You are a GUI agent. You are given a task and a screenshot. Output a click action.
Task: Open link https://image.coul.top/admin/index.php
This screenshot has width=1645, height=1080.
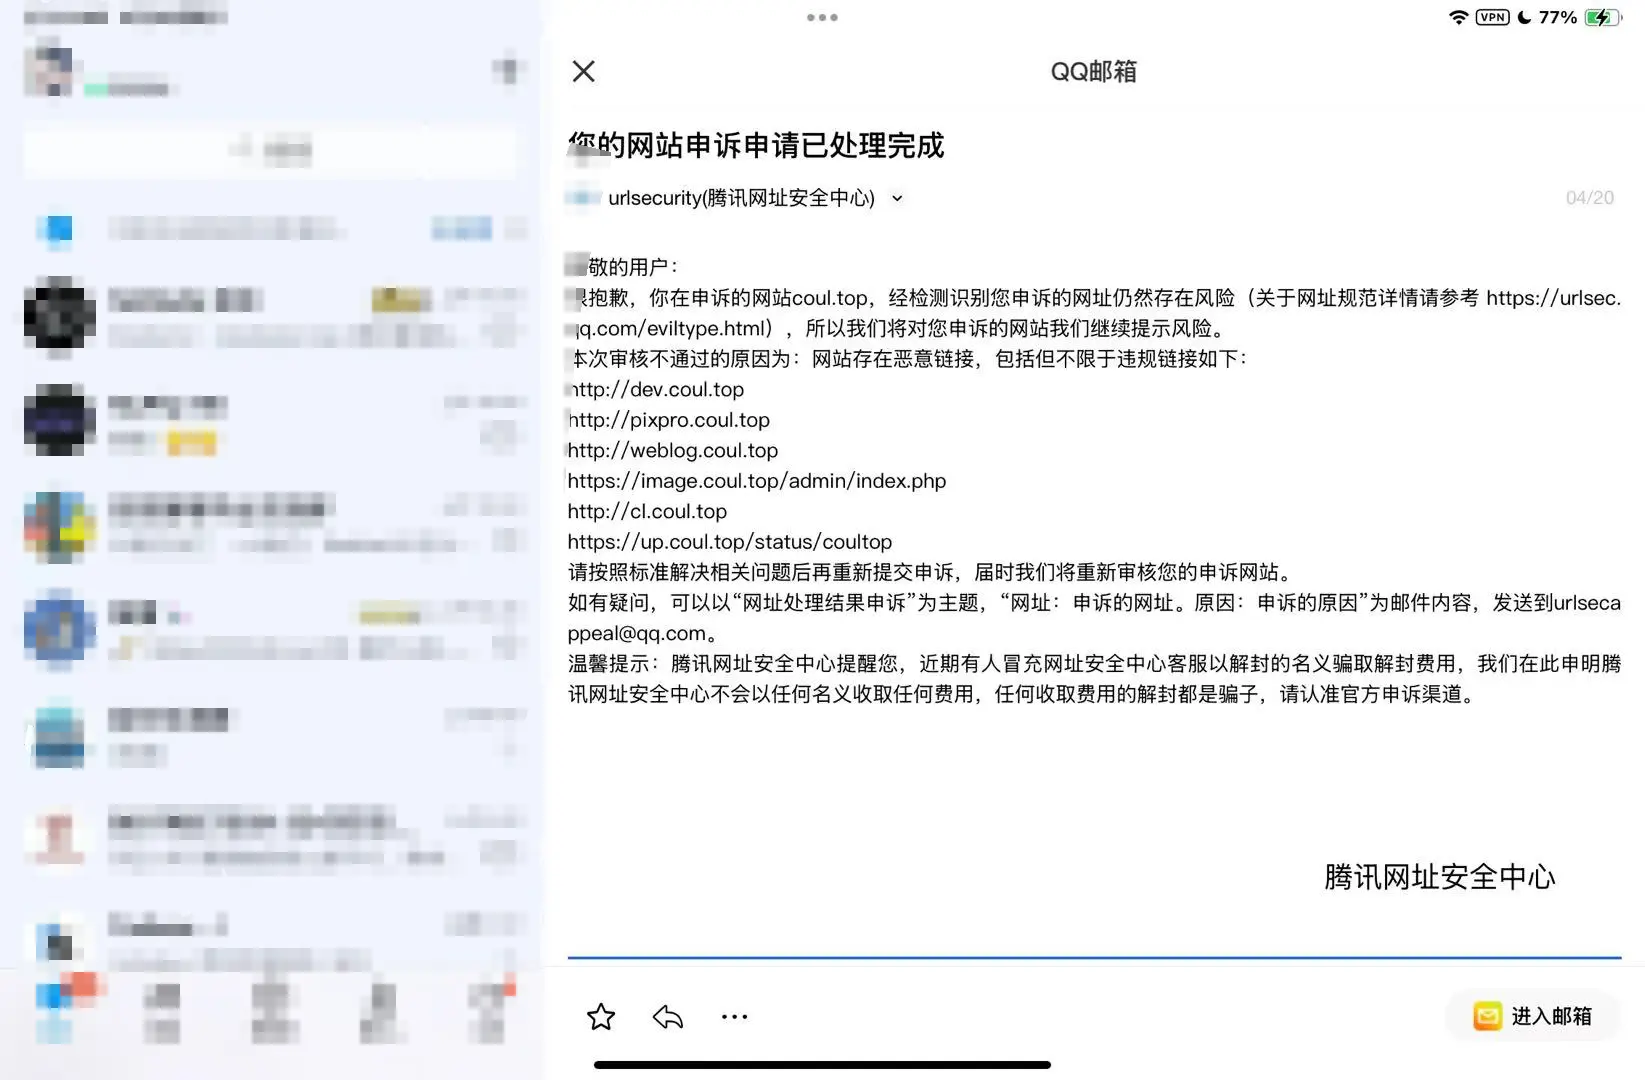(x=757, y=481)
